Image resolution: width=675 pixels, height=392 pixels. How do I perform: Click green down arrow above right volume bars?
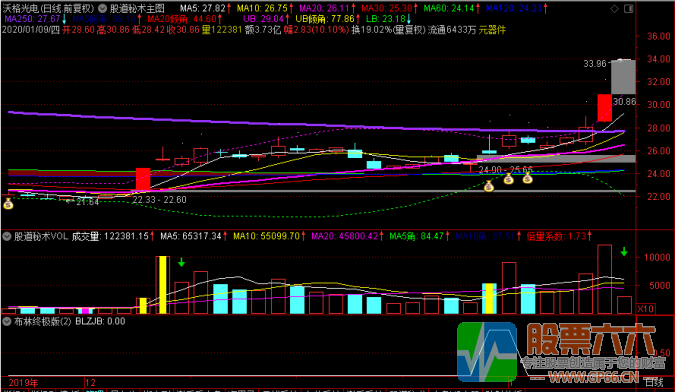(x=624, y=252)
